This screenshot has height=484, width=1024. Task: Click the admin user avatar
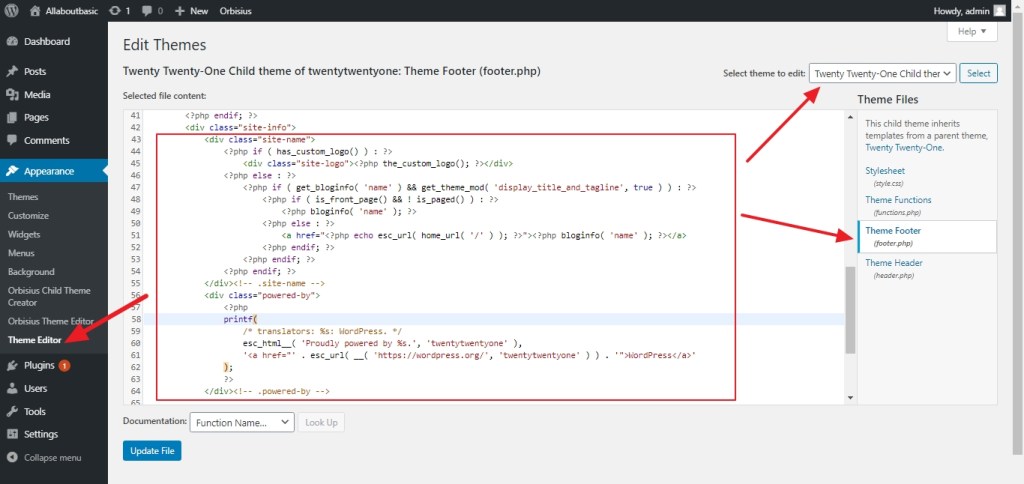pos(999,10)
